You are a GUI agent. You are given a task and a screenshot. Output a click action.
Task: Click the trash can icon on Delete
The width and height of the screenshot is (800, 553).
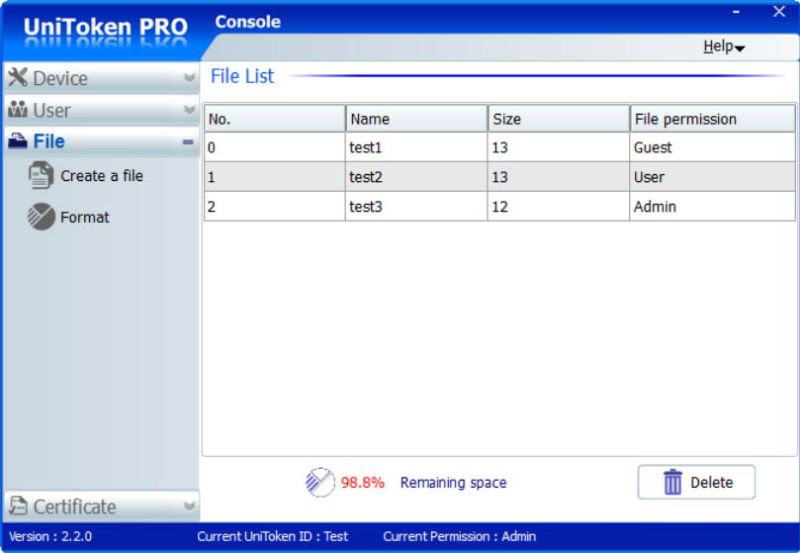[672, 482]
